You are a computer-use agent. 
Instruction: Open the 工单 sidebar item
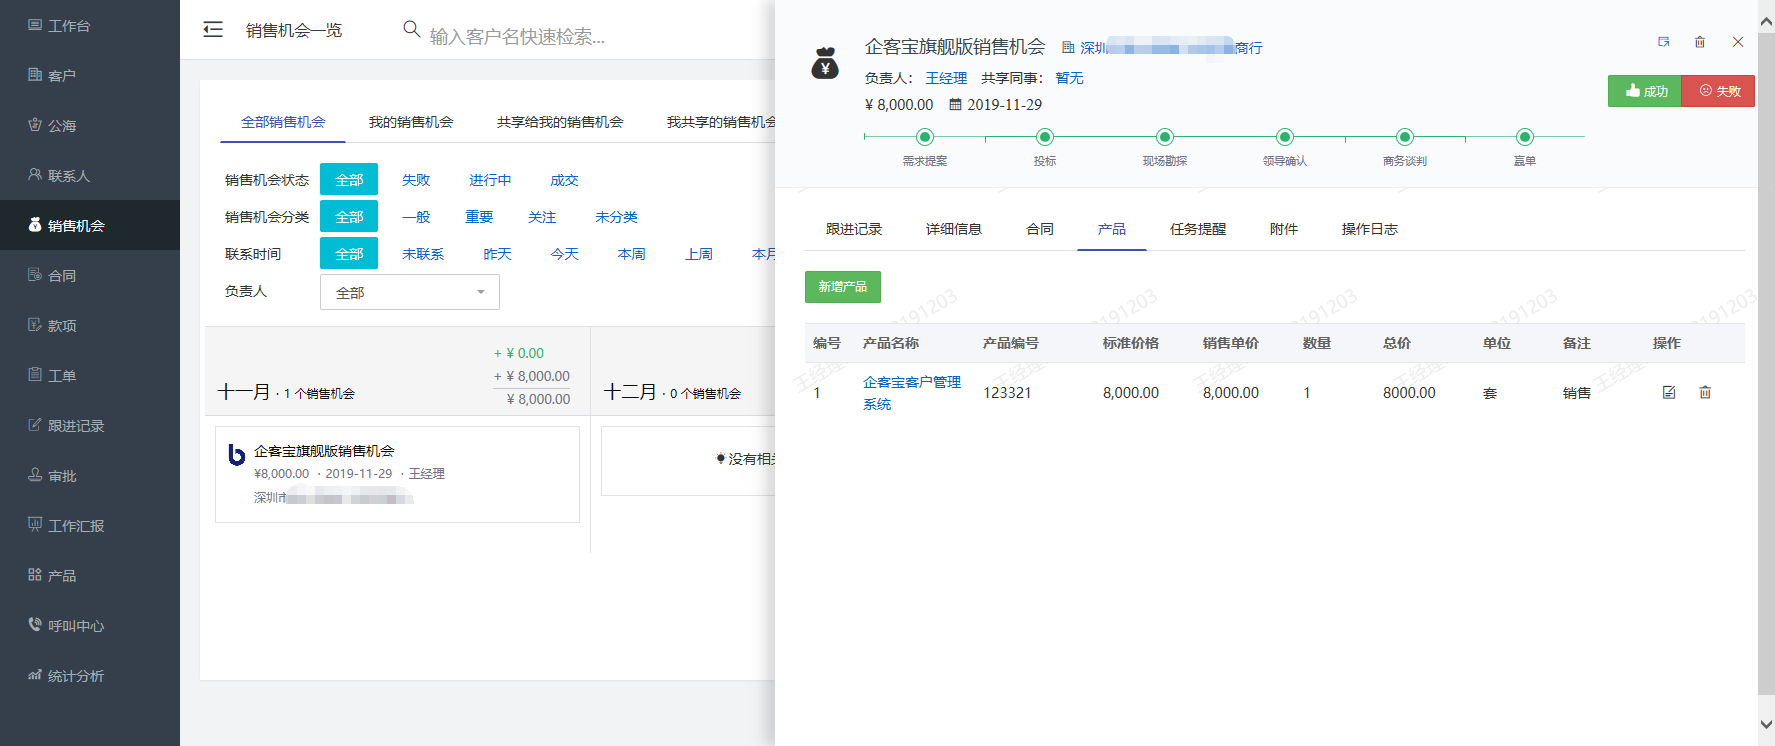point(90,375)
